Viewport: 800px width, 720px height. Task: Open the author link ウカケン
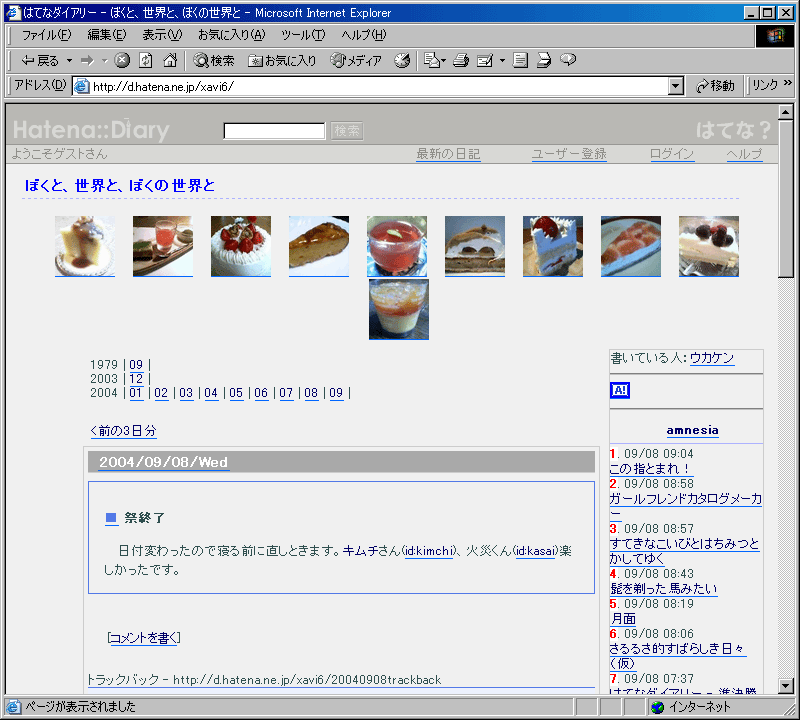pyautogui.click(x=712, y=358)
